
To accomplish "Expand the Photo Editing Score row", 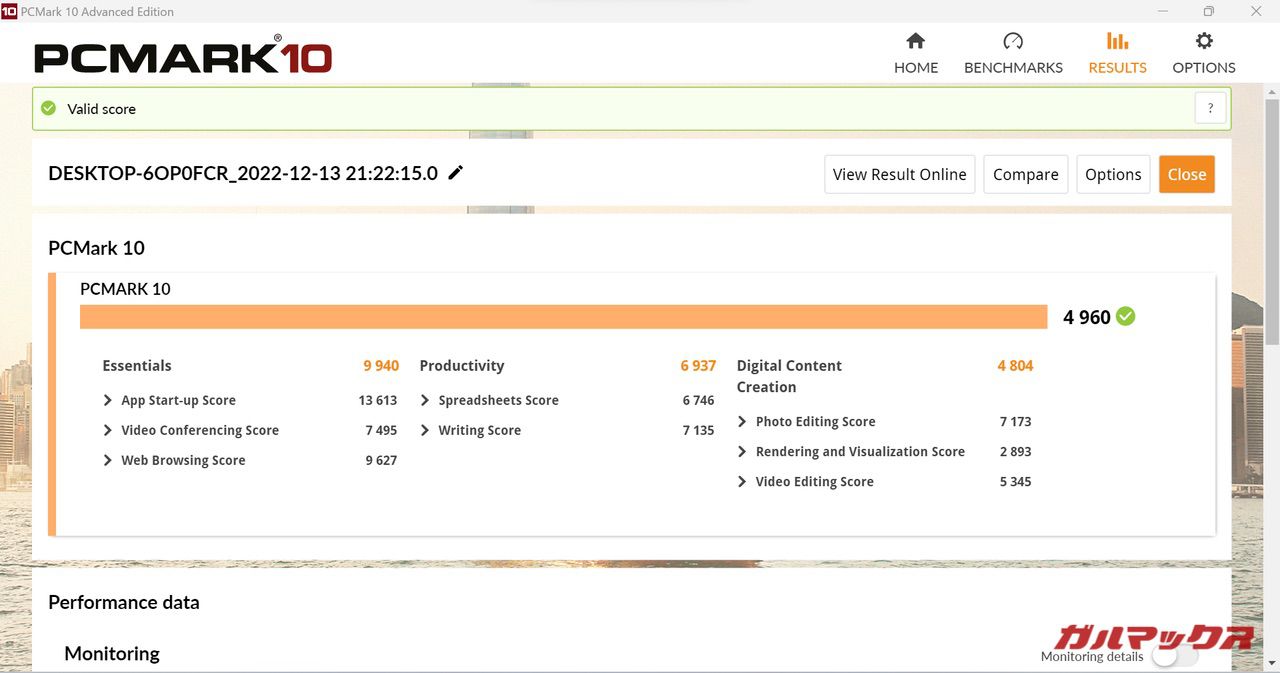I will click(x=742, y=422).
